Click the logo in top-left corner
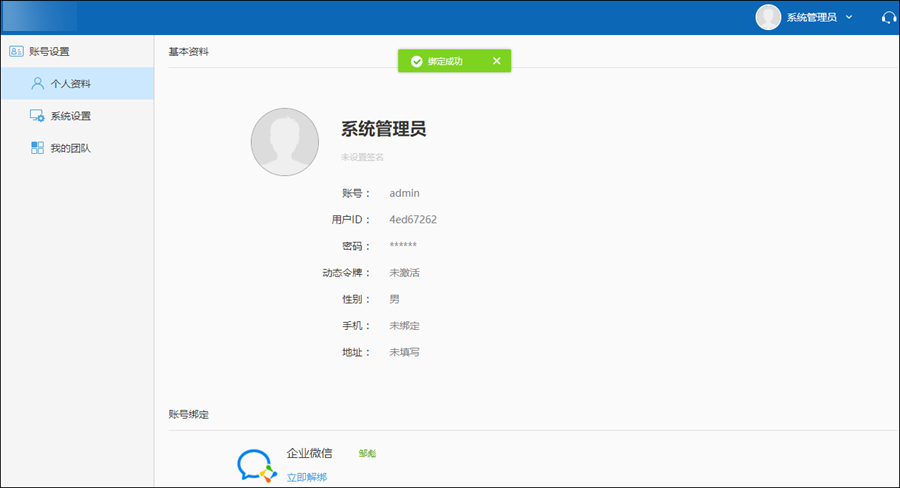The image size is (900, 488). [x=40, y=17]
